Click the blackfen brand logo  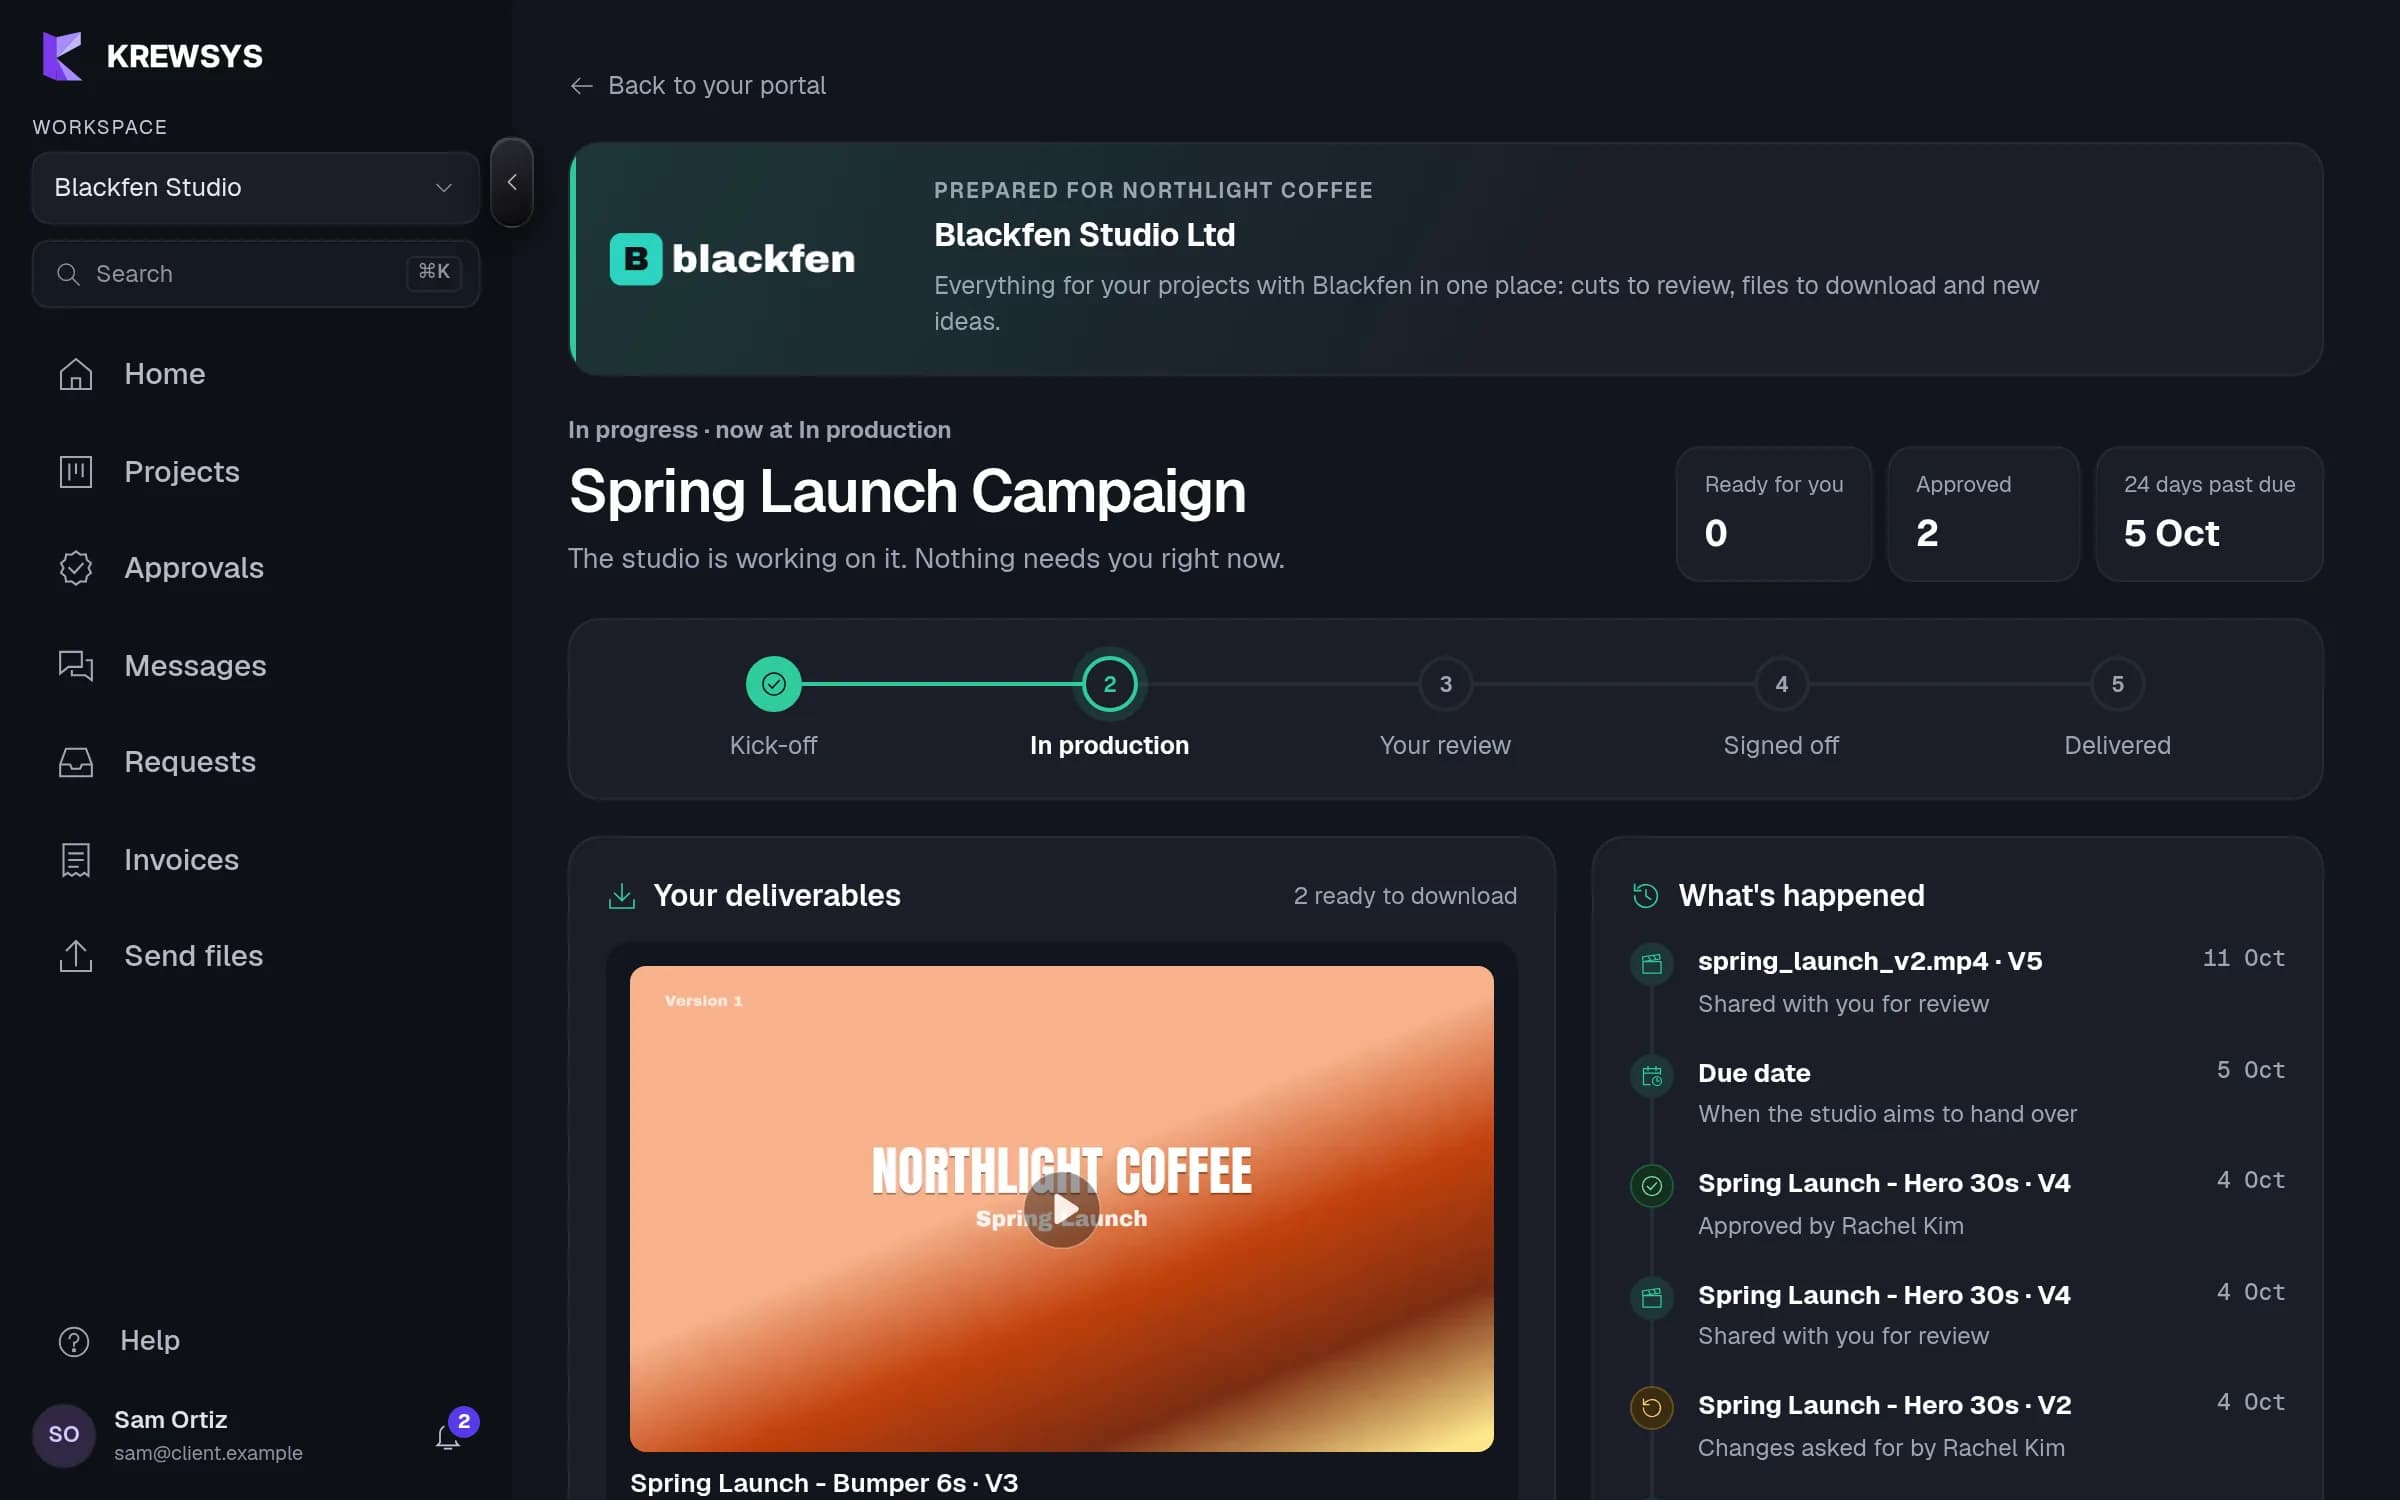(x=732, y=259)
